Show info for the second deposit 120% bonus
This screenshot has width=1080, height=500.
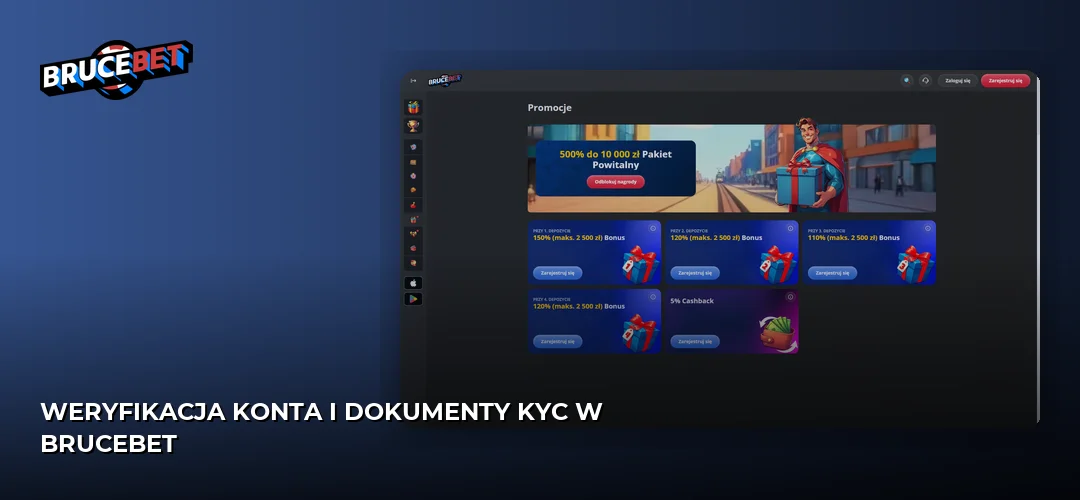point(790,228)
